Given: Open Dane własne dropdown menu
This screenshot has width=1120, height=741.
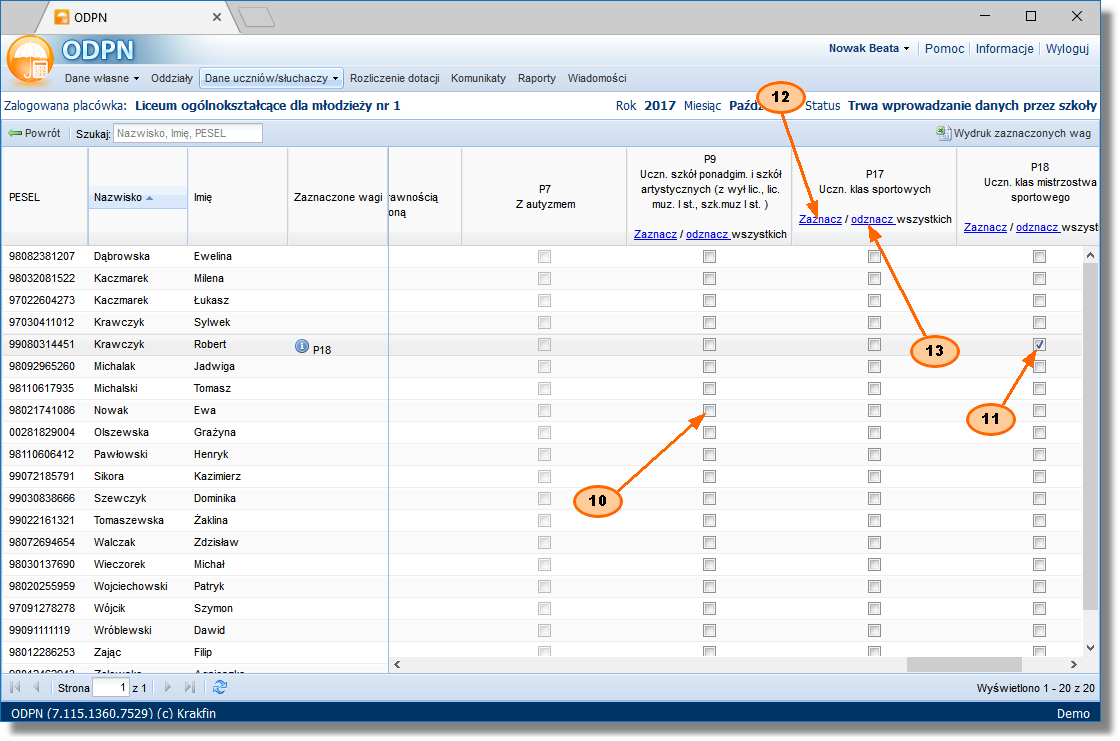Looking at the screenshot, I should (x=101, y=78).
